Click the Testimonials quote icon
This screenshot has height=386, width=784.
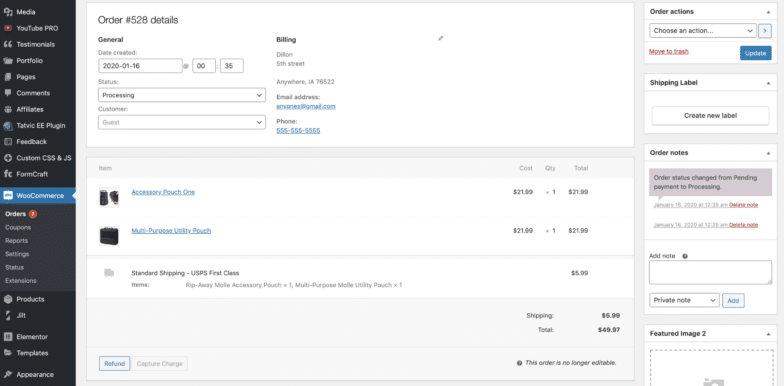(x=8, y=44)
